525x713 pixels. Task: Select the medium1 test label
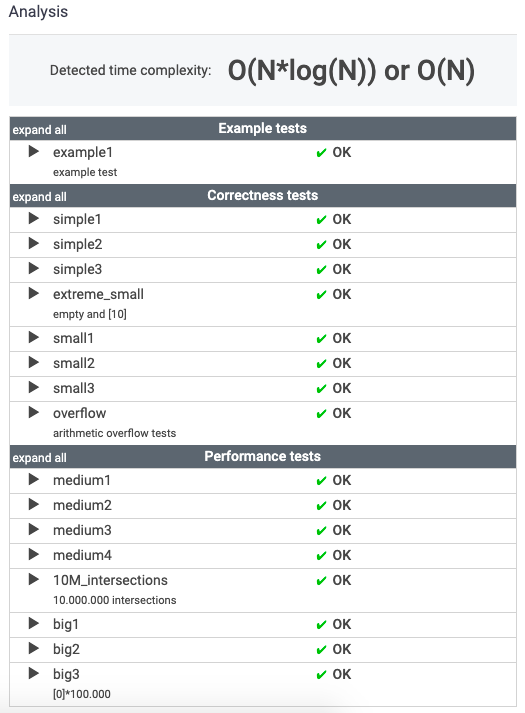pyautogui.click(x=82, y=480)
